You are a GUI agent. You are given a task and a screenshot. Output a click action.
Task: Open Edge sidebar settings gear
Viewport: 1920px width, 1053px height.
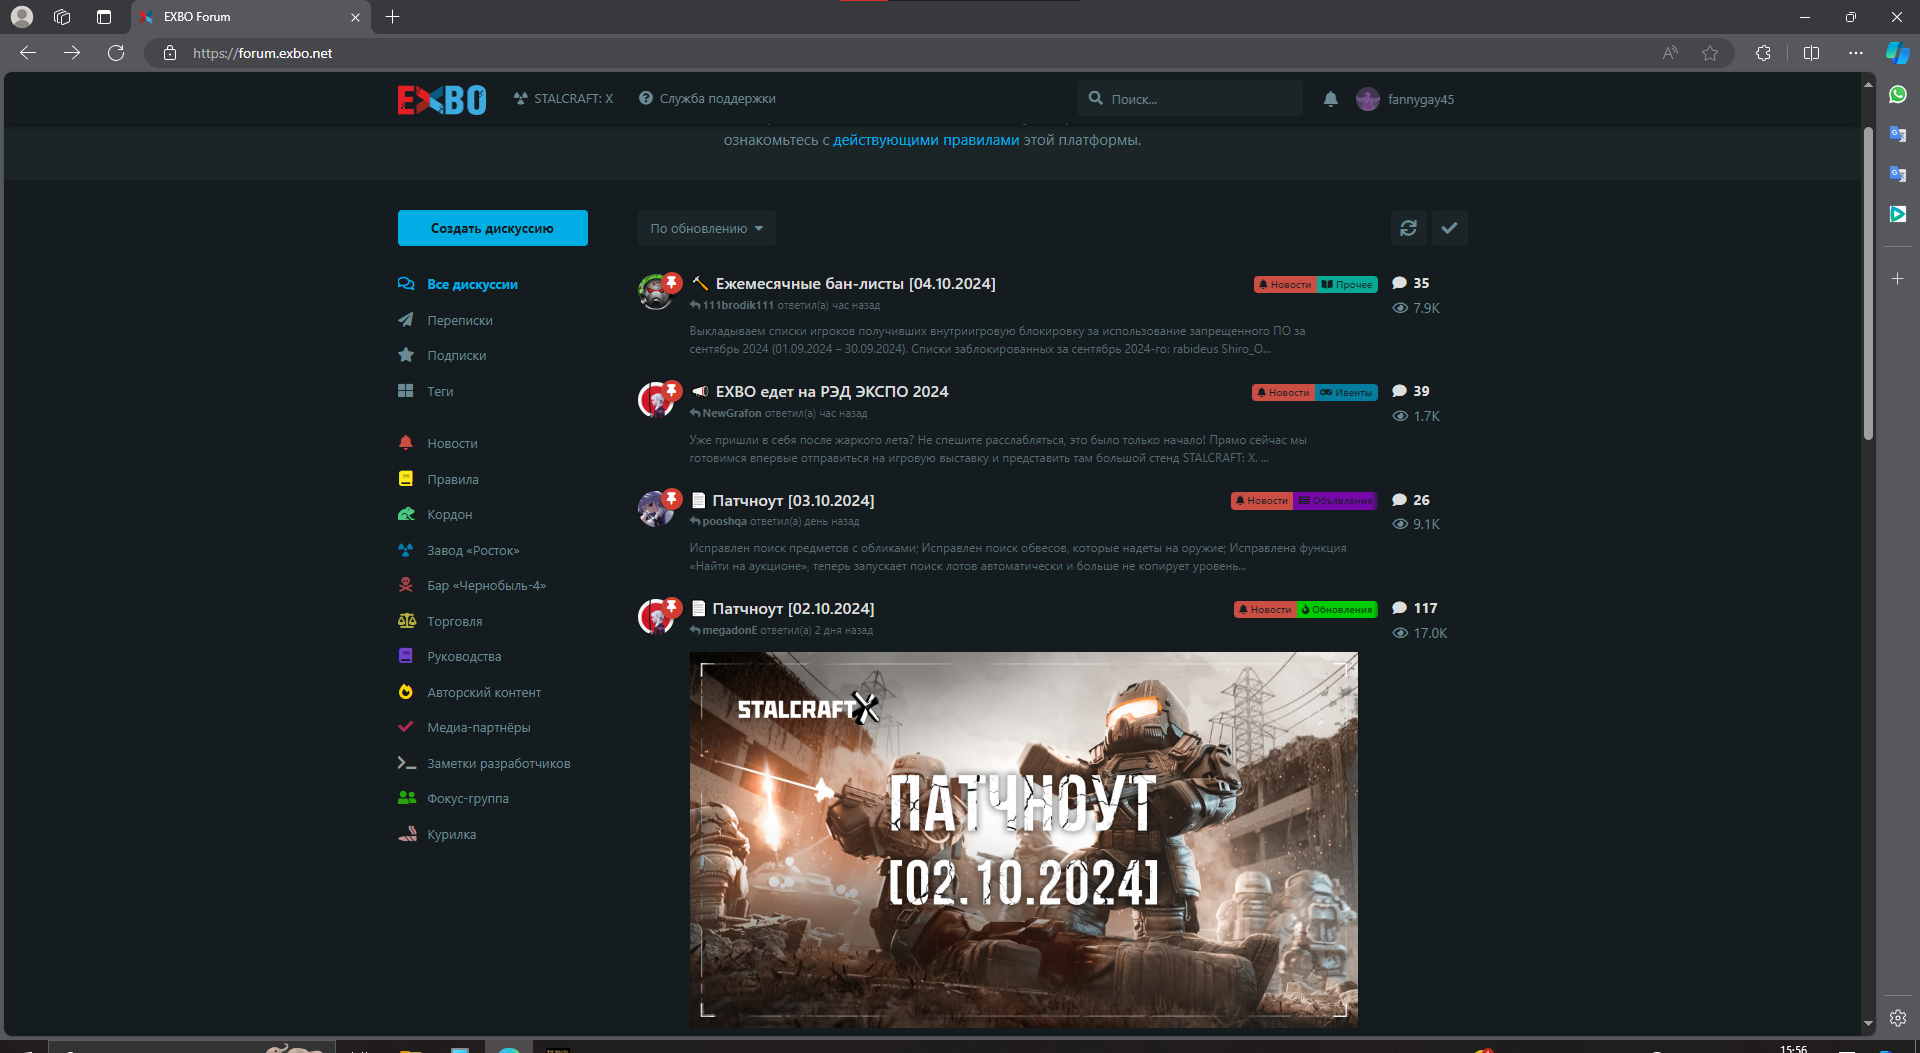coord(1897,1018)
